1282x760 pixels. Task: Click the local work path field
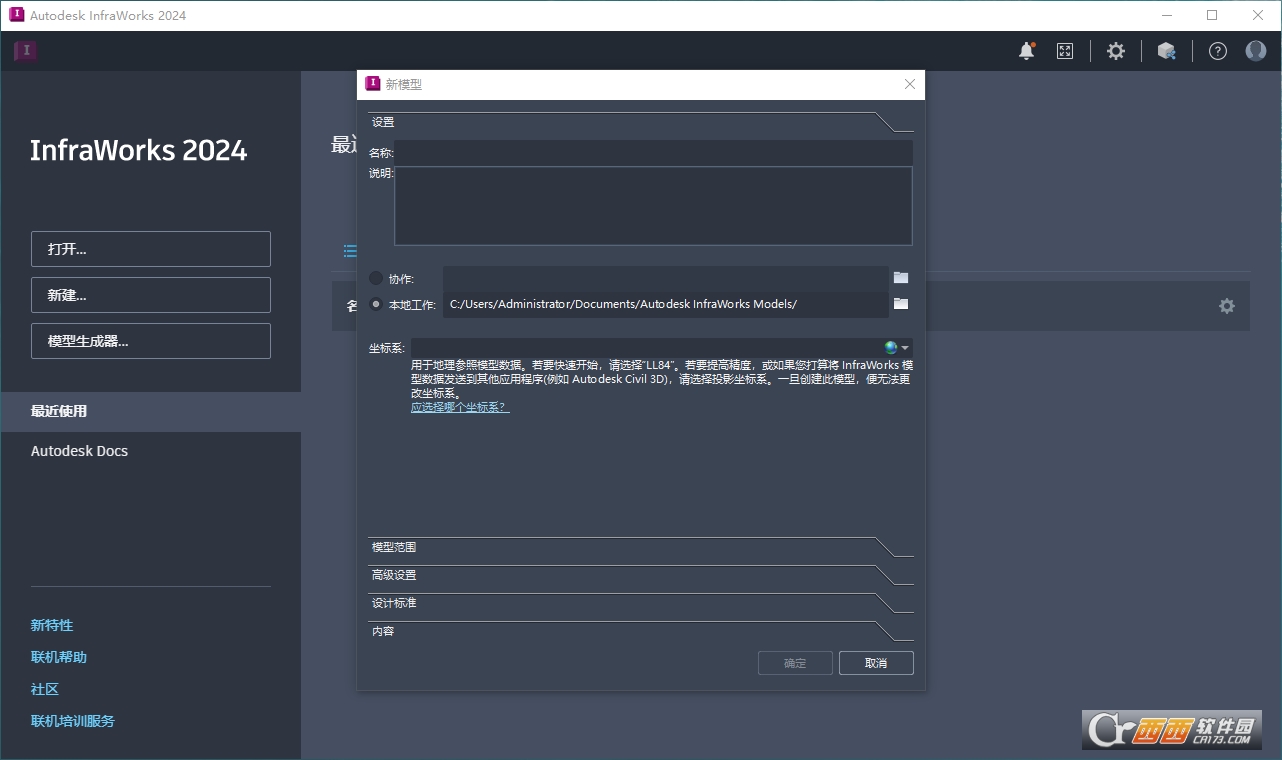pos(666,304)
